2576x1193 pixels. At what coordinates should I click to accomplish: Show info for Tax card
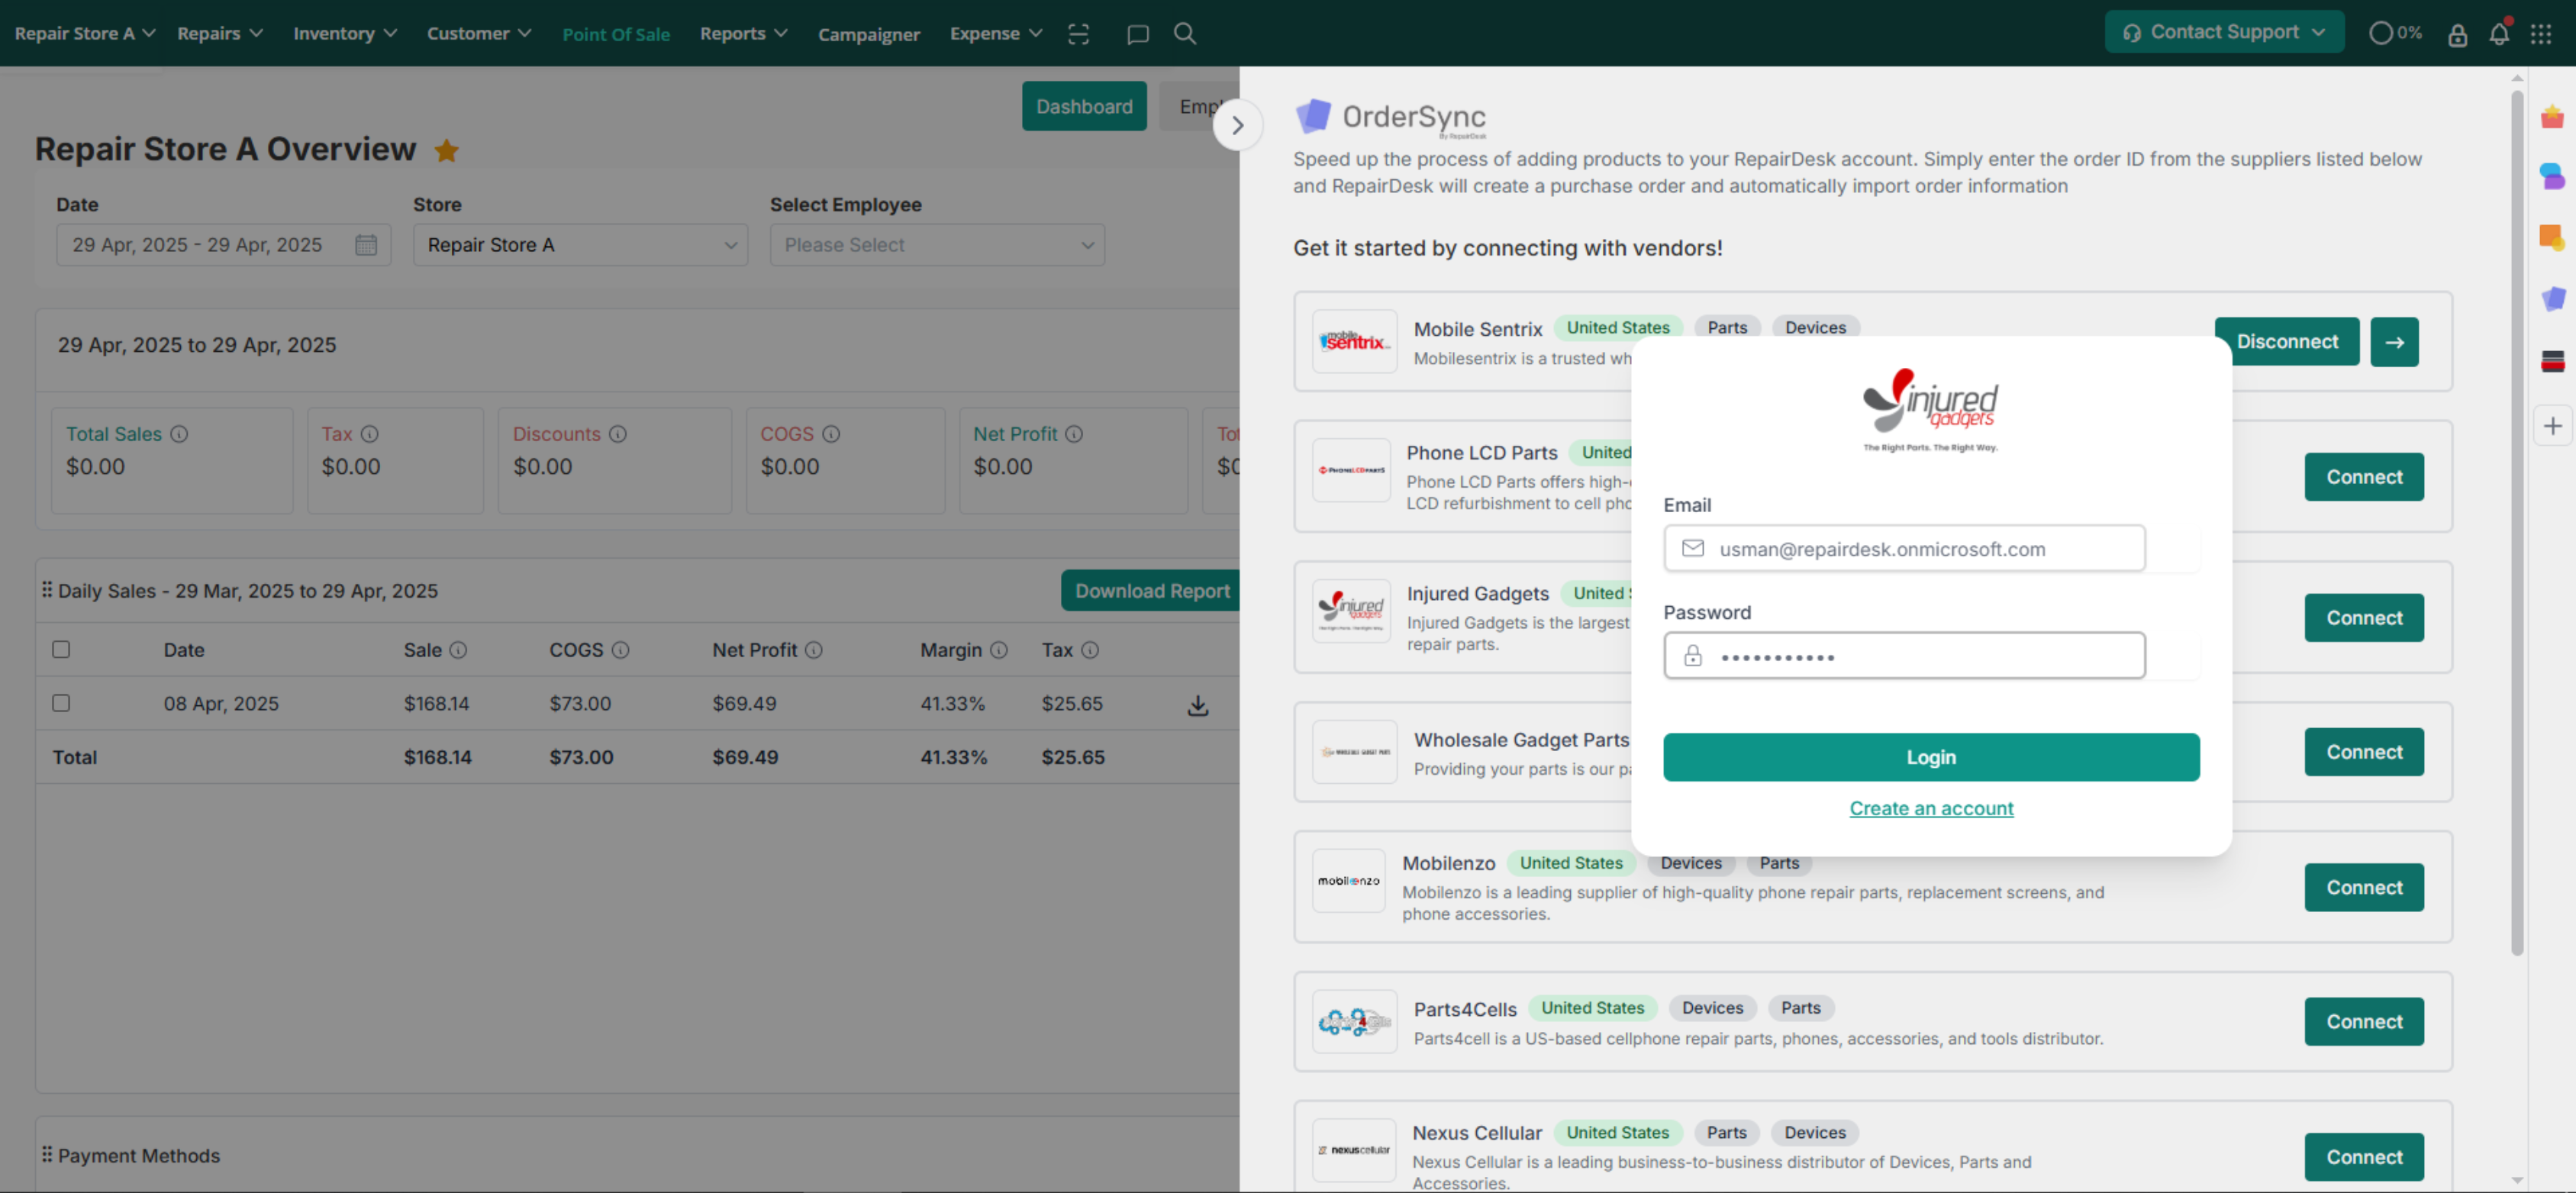[x=370, y=434]
